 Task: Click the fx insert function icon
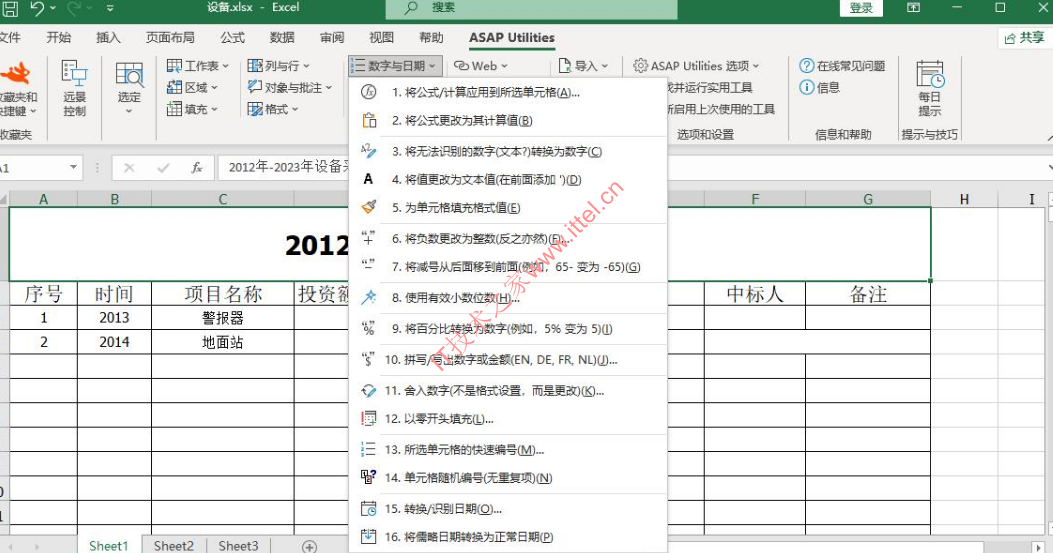click(x=197, y=167)
